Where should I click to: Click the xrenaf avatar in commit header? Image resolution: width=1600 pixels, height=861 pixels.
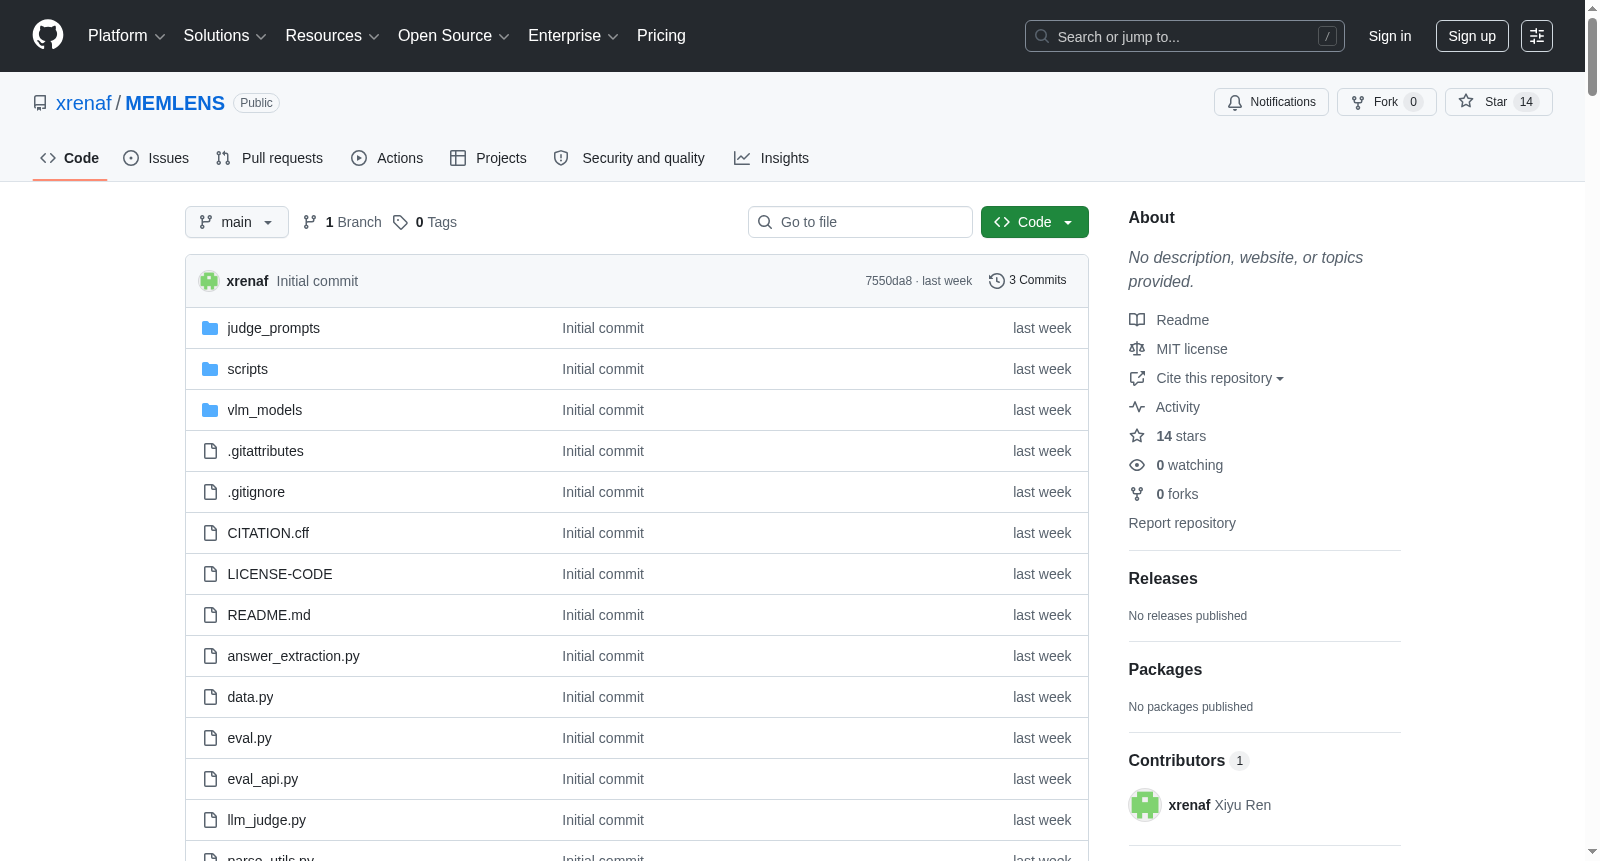pyautogui.click(x=209, y=281)
